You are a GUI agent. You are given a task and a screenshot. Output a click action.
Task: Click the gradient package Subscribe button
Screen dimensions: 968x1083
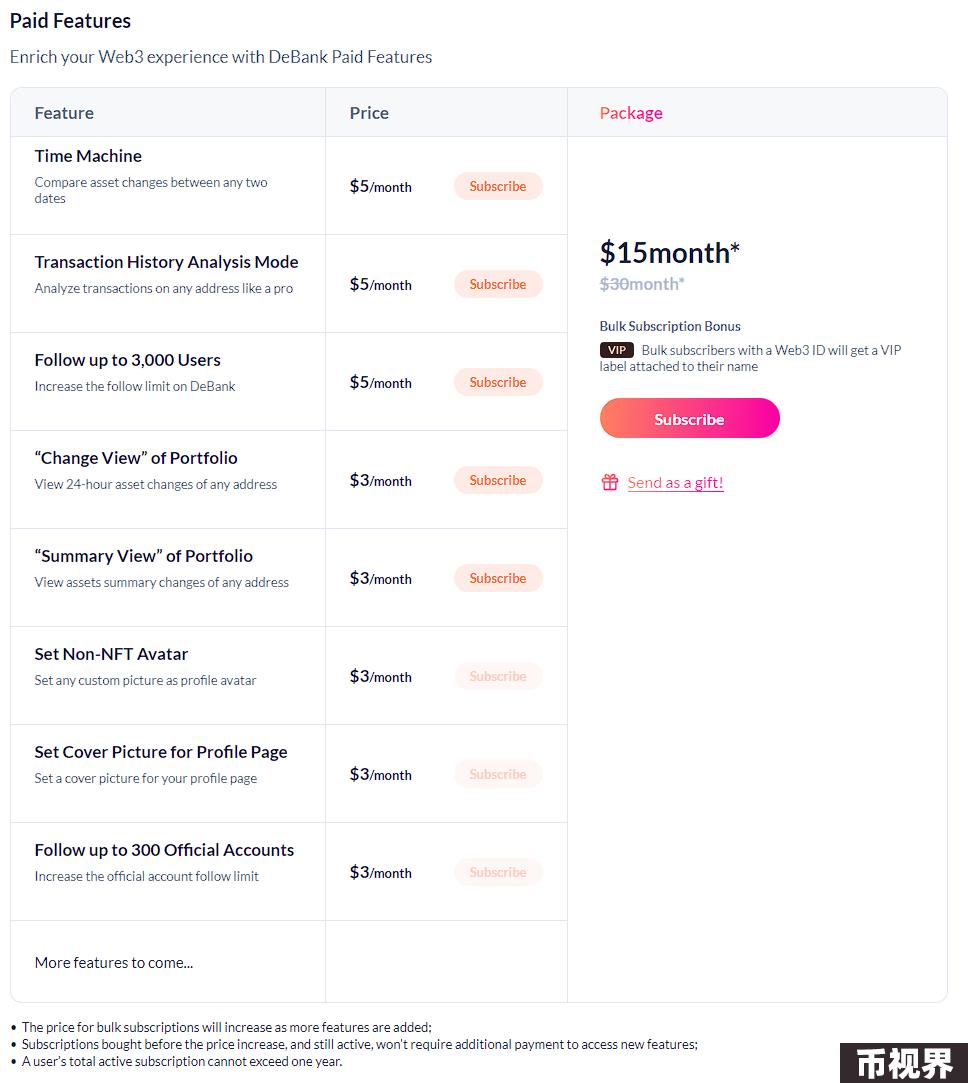click(x=690, y=418)
